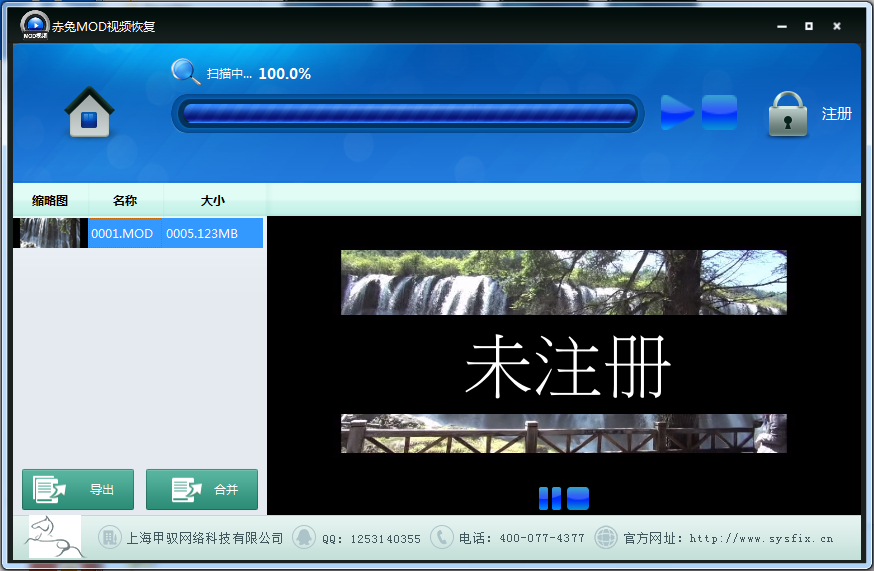This screenshot has width=874, height=571.
Task: Sort by the 缩略图 column header
Action: coord(50,200)
